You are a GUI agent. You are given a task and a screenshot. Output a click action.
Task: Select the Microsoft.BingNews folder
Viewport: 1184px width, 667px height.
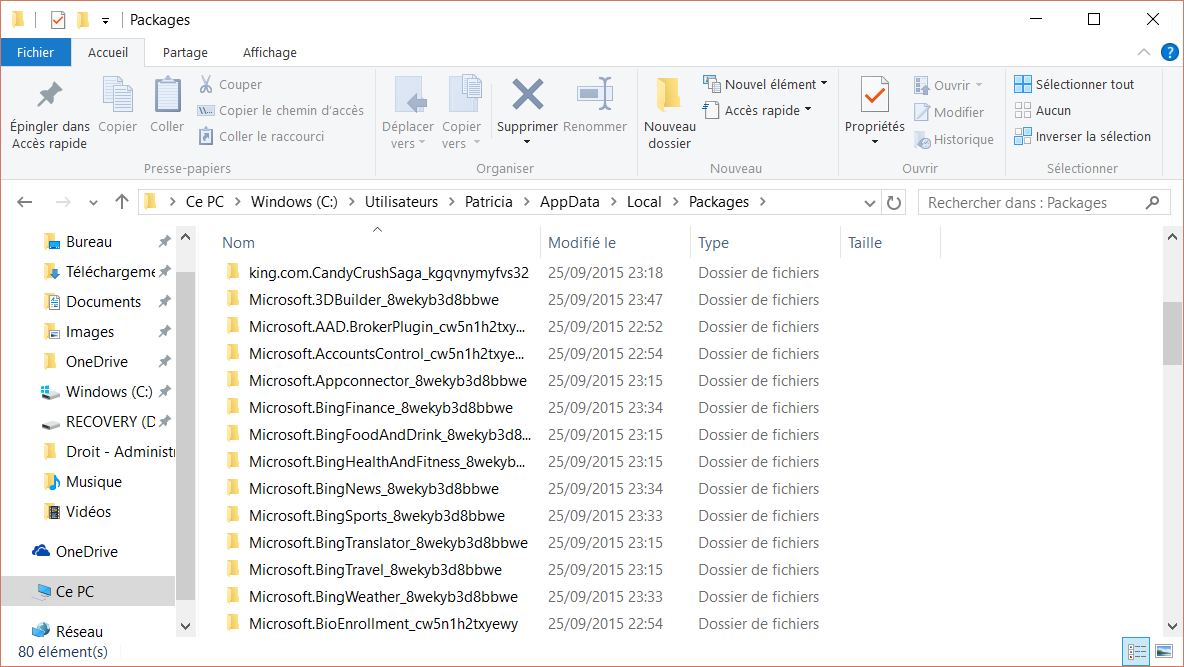[x=374, y=489]
